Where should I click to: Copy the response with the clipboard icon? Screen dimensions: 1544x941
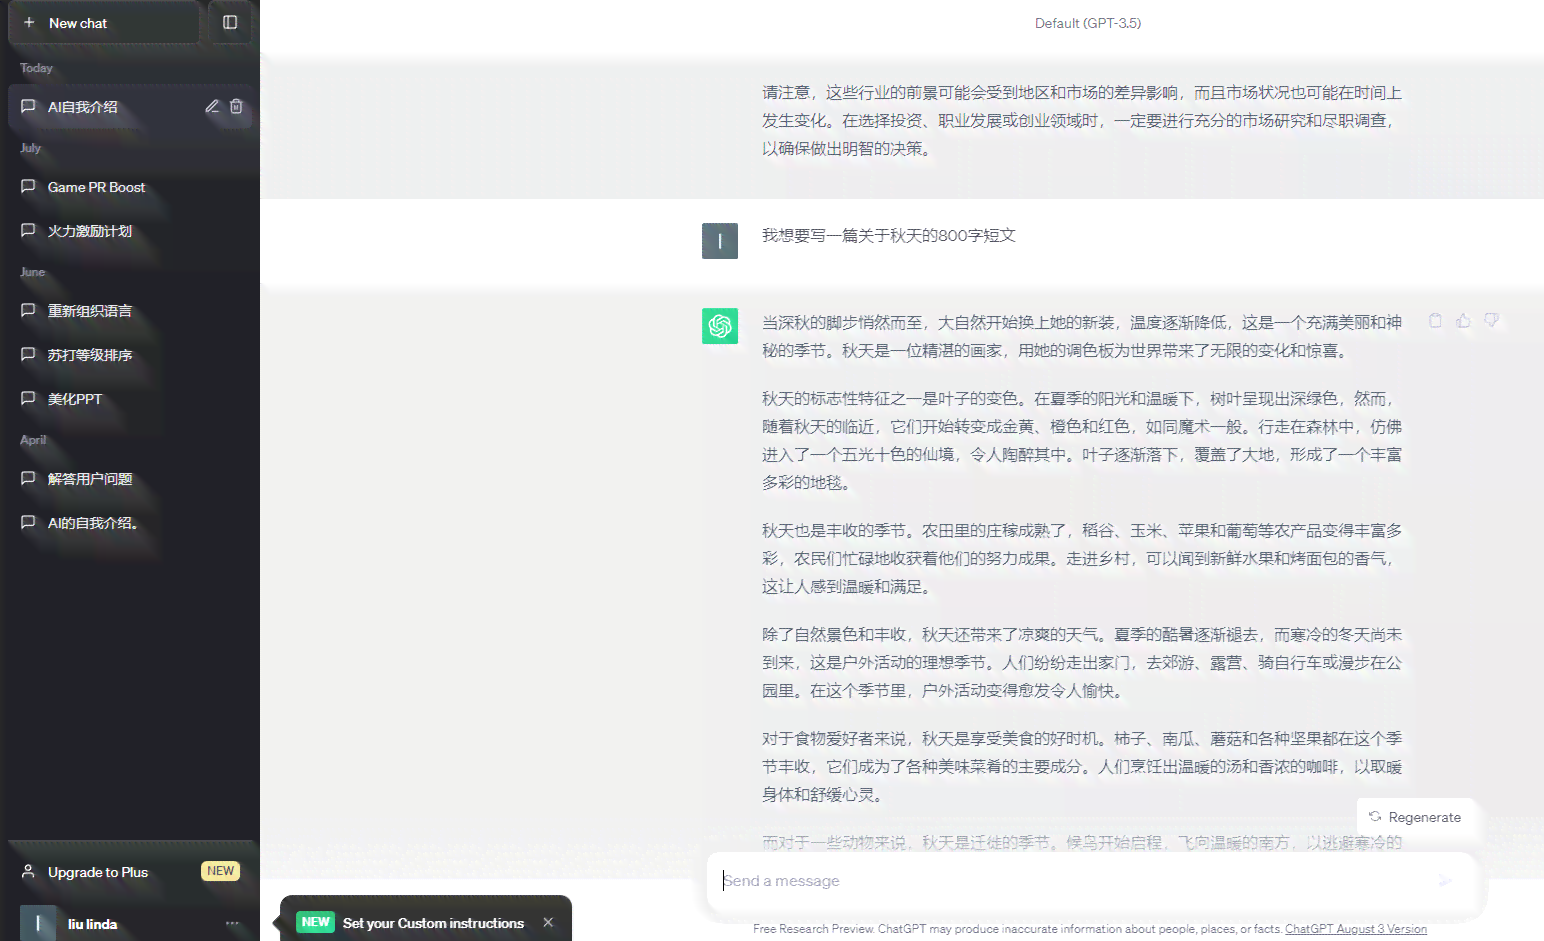click(x=1435, y=321)
